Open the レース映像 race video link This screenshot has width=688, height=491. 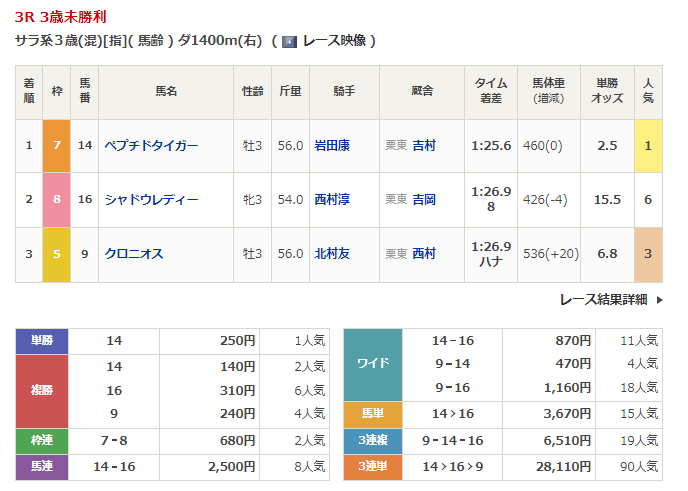334,41
